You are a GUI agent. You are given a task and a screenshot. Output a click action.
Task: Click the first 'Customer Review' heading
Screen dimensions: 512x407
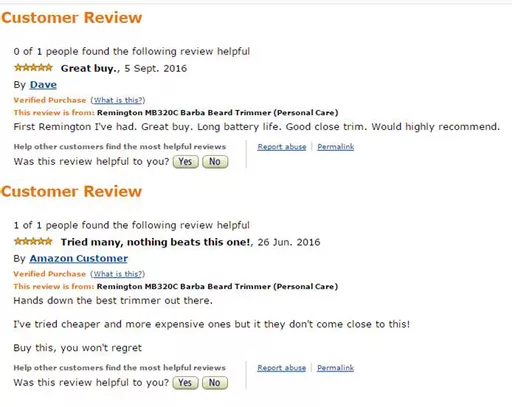point(72,18)
